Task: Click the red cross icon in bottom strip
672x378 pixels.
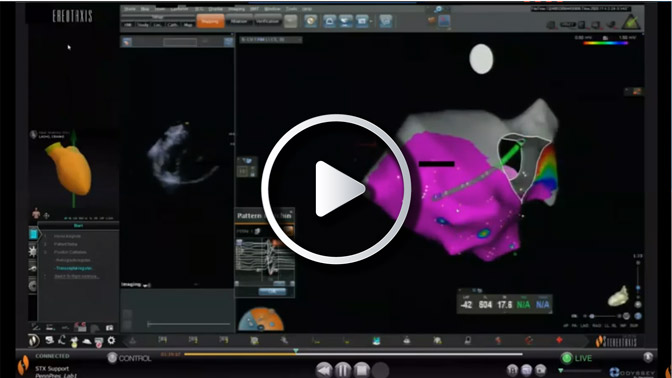Action: (559, 340)
